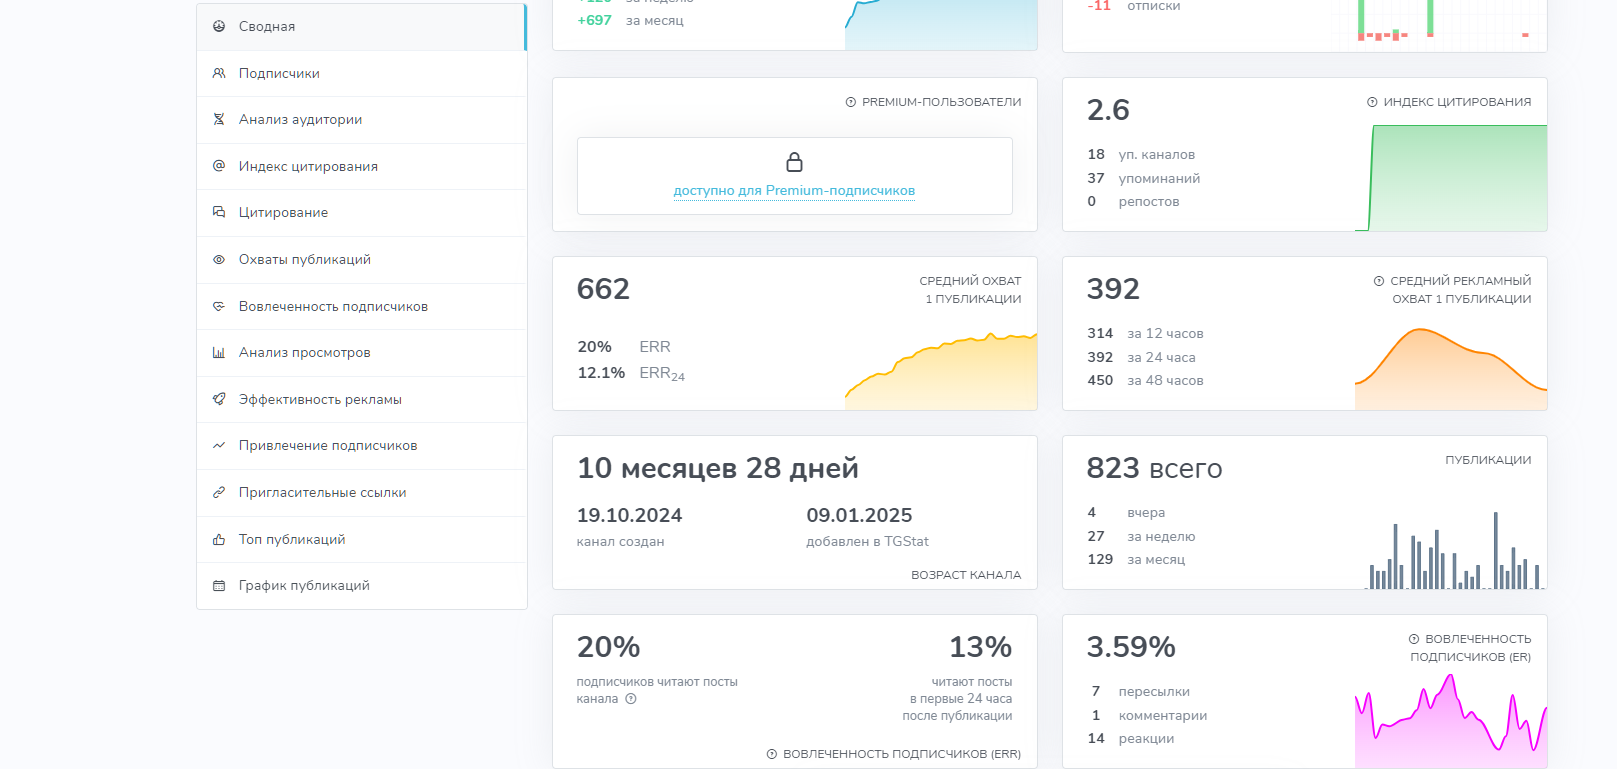
Task: Select Привлечение подписчиков menu item
Action: click(x=362, y=446)
